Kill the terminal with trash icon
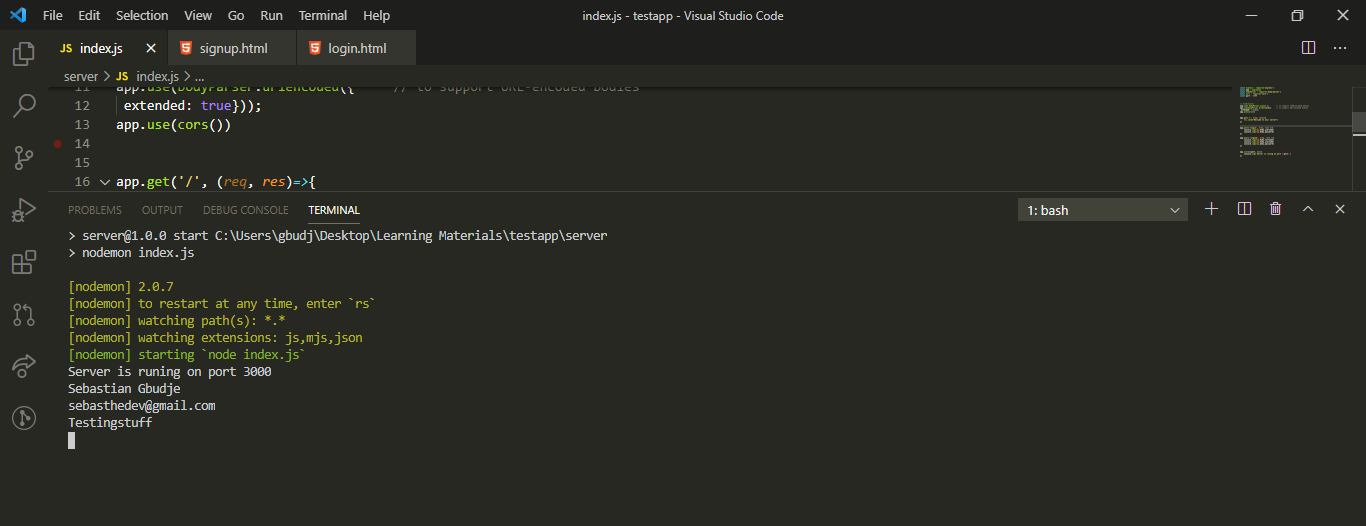1366x526 pixels. (x=1275, y=209)
